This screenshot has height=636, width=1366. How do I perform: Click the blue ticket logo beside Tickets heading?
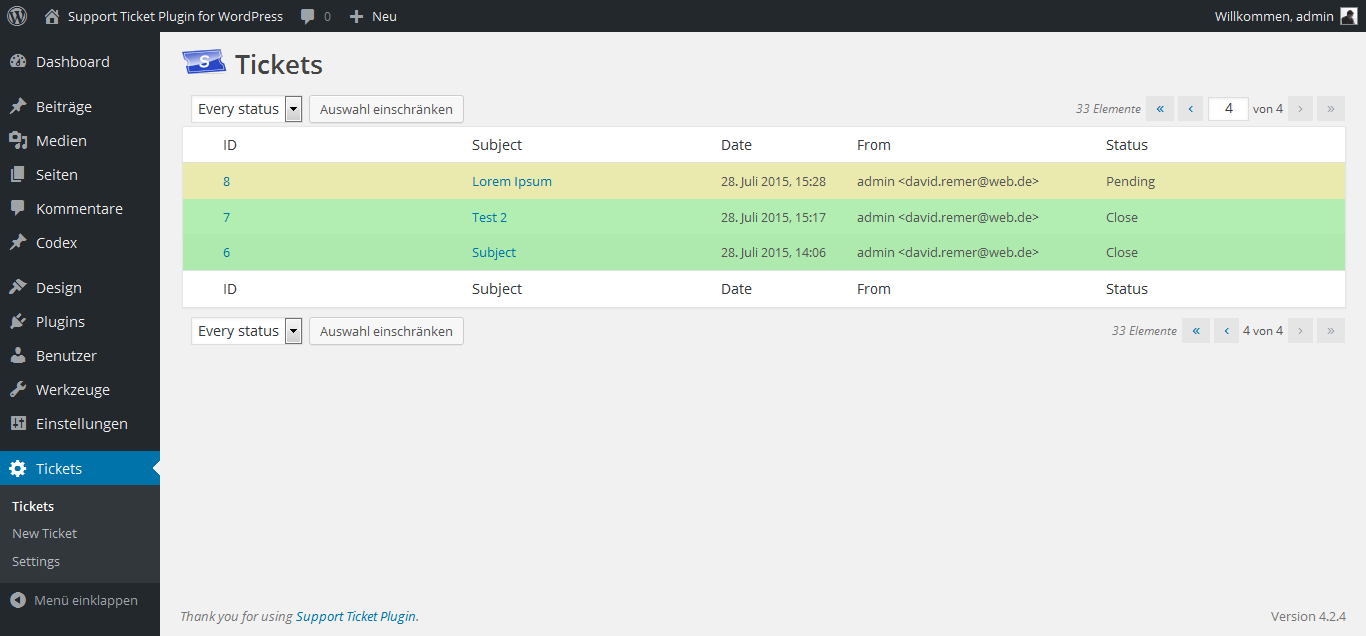coord(204,63)
